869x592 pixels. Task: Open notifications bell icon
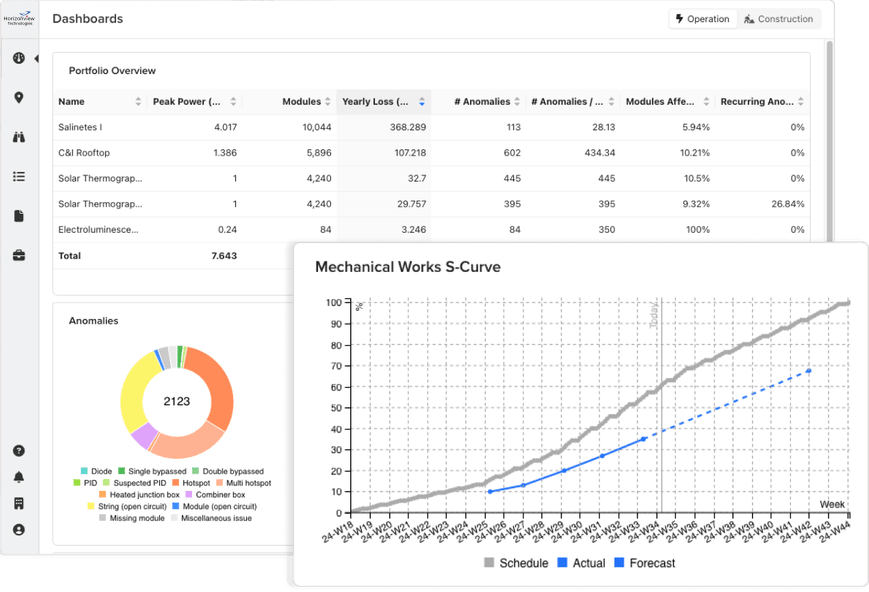19,477
